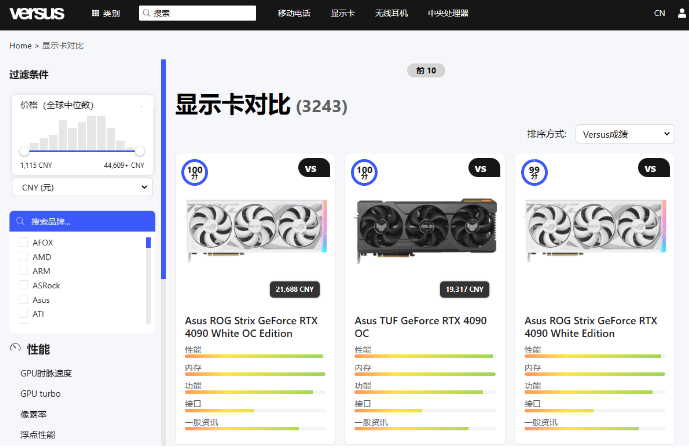Select the 像素率 filter

pos(33,414)
